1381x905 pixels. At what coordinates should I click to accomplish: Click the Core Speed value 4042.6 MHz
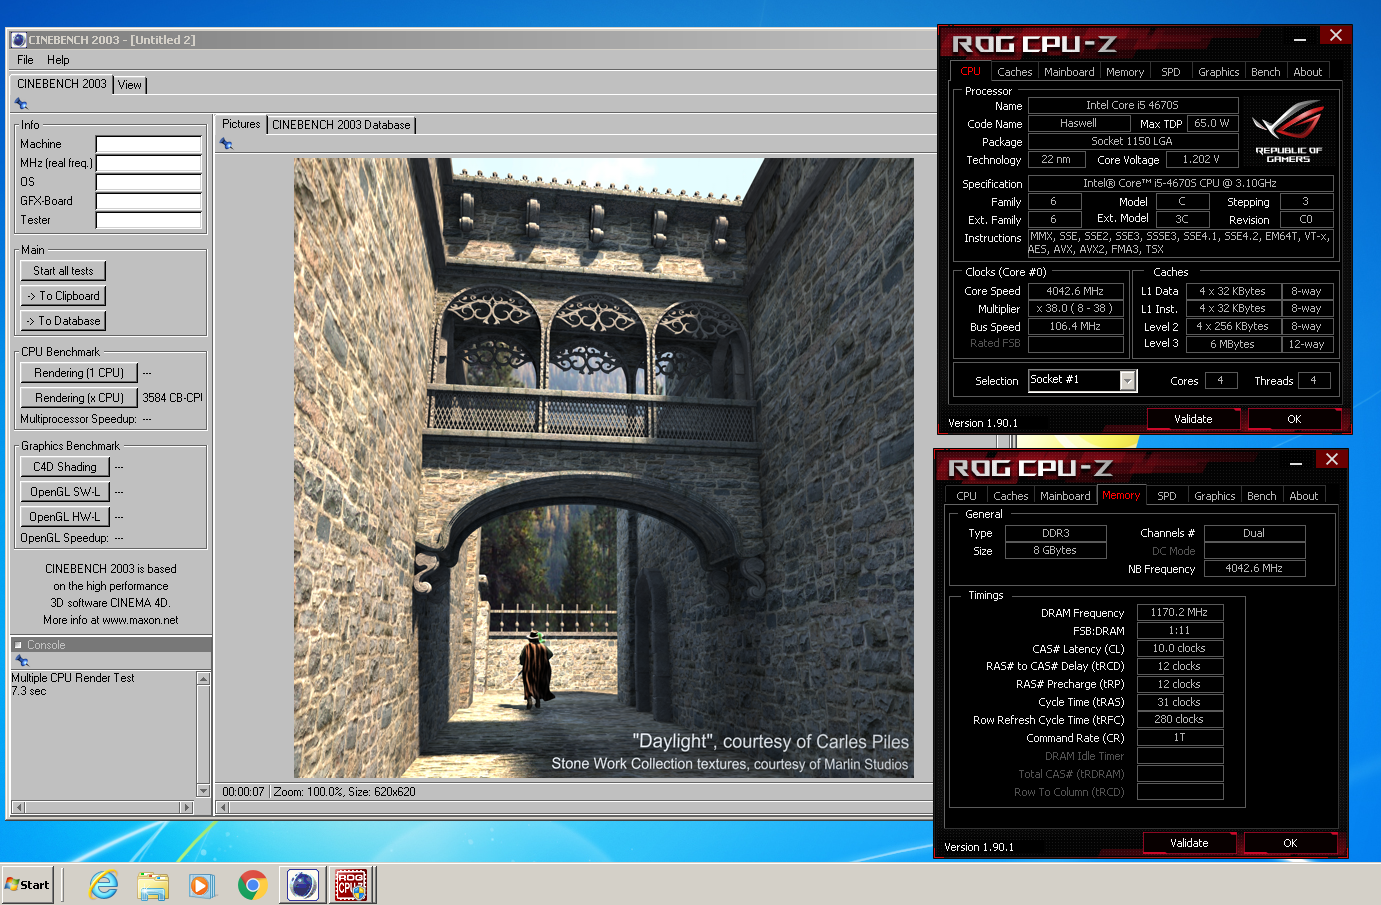coord(1075,291)
